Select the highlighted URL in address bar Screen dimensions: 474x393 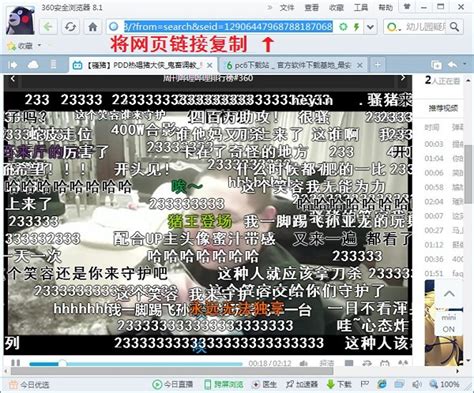coord(228,27)
